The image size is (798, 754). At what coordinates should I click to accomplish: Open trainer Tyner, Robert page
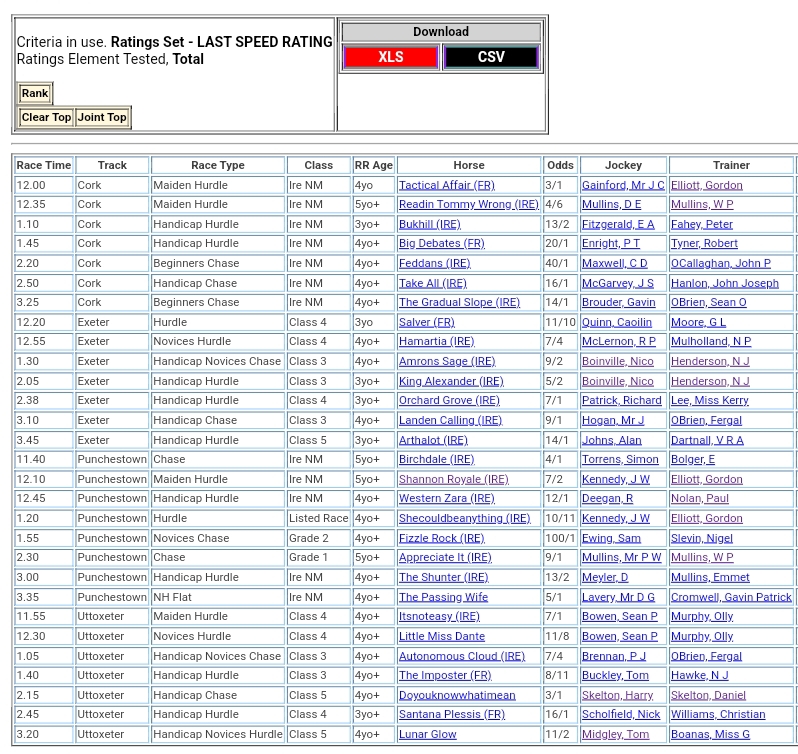tap(704, 244)
